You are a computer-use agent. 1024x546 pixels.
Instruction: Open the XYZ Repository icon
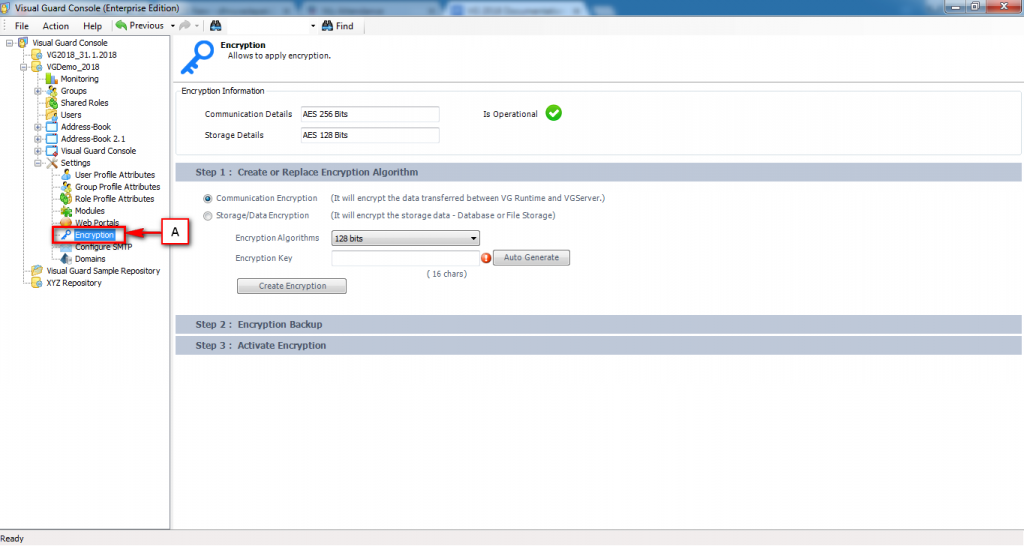37,283
